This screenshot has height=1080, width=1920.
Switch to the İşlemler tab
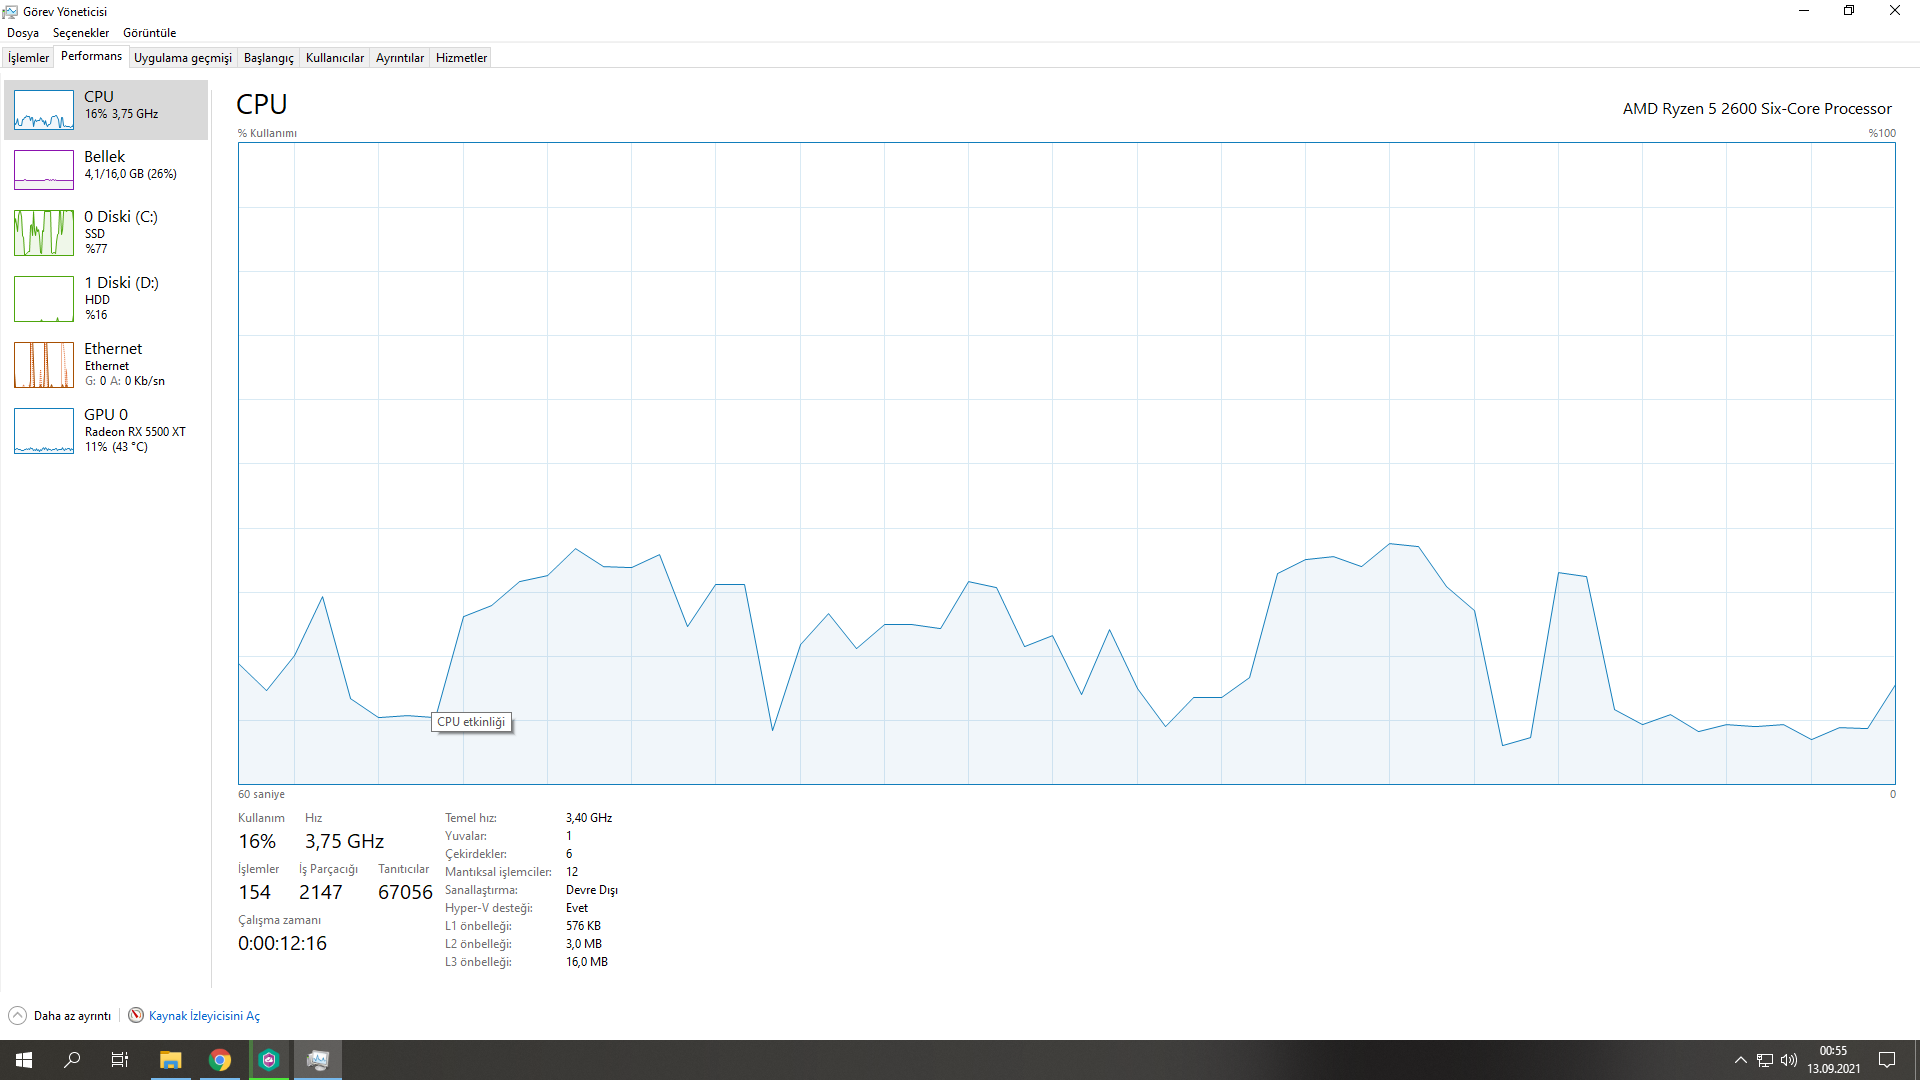[28, 58]
